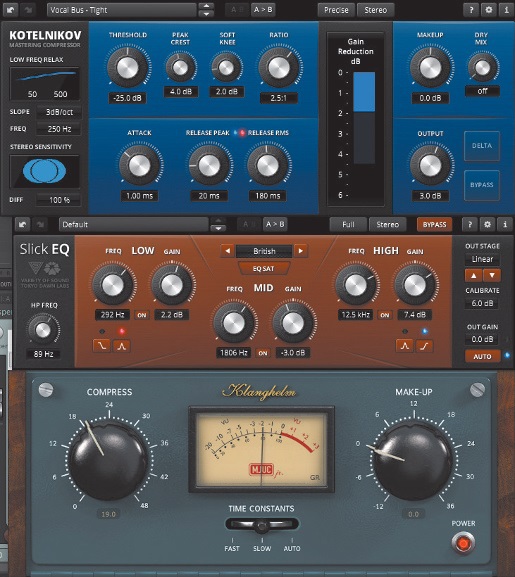Screen dimensions: 515x577
Task: Click Klanghelm VU gain reduction meter
Action: coord(261,450)
